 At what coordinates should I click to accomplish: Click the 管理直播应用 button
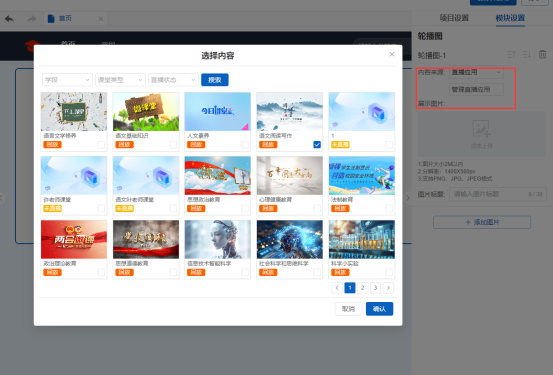coord(476,89)
